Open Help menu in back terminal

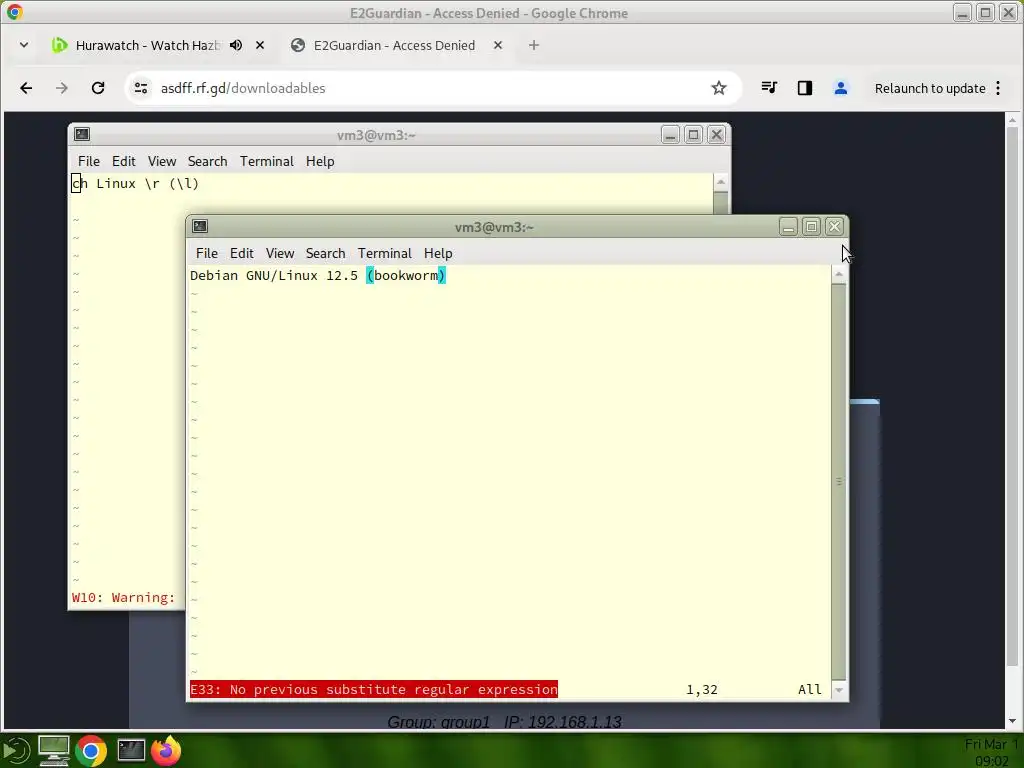point(320,161)
